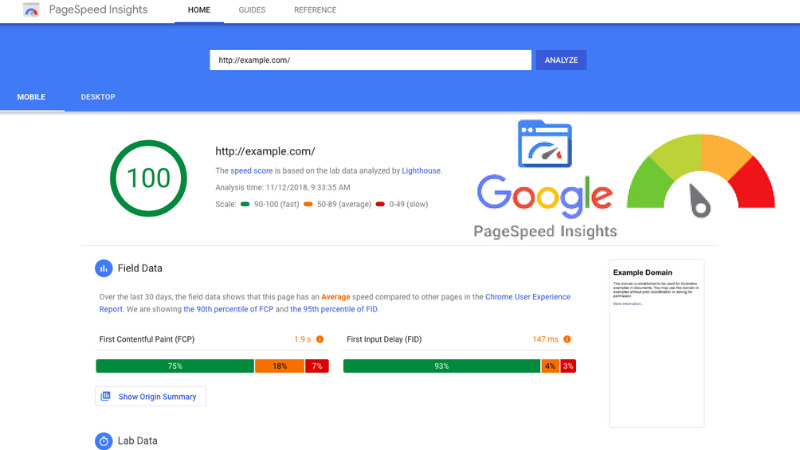The image size is (800, 450).
Task: Click the colorful speed gauge graphic
Action: pyautogui.click(x=701, y=176)
